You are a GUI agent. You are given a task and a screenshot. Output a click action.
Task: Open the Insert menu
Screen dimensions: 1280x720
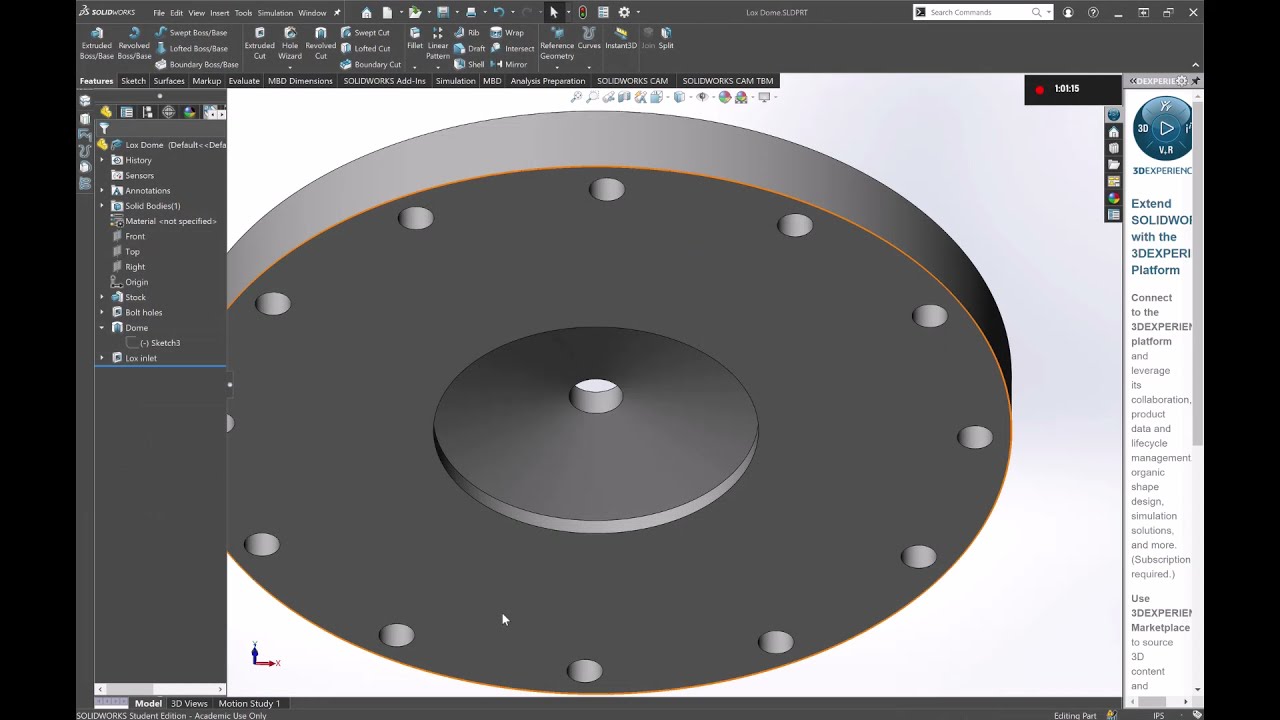(219, 13)
